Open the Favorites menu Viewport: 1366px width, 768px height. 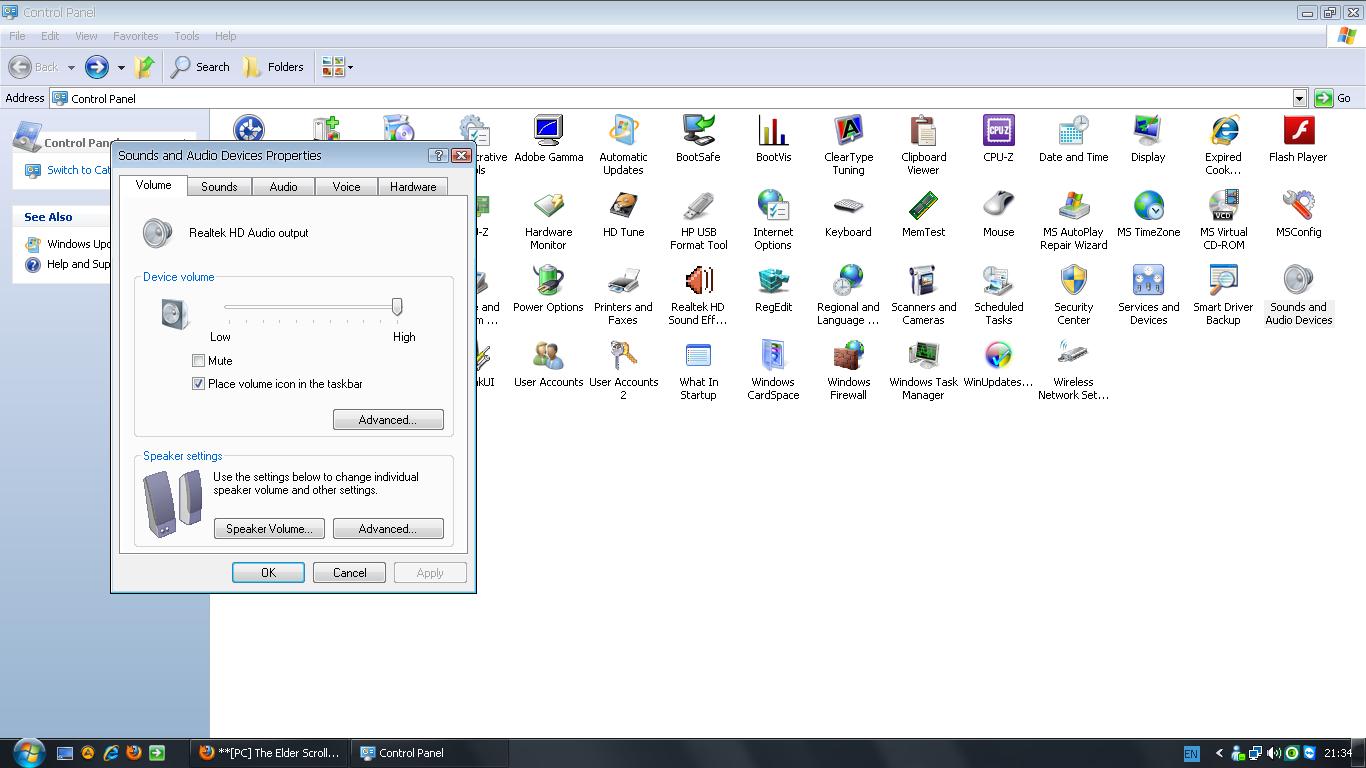tap(136, 36)
